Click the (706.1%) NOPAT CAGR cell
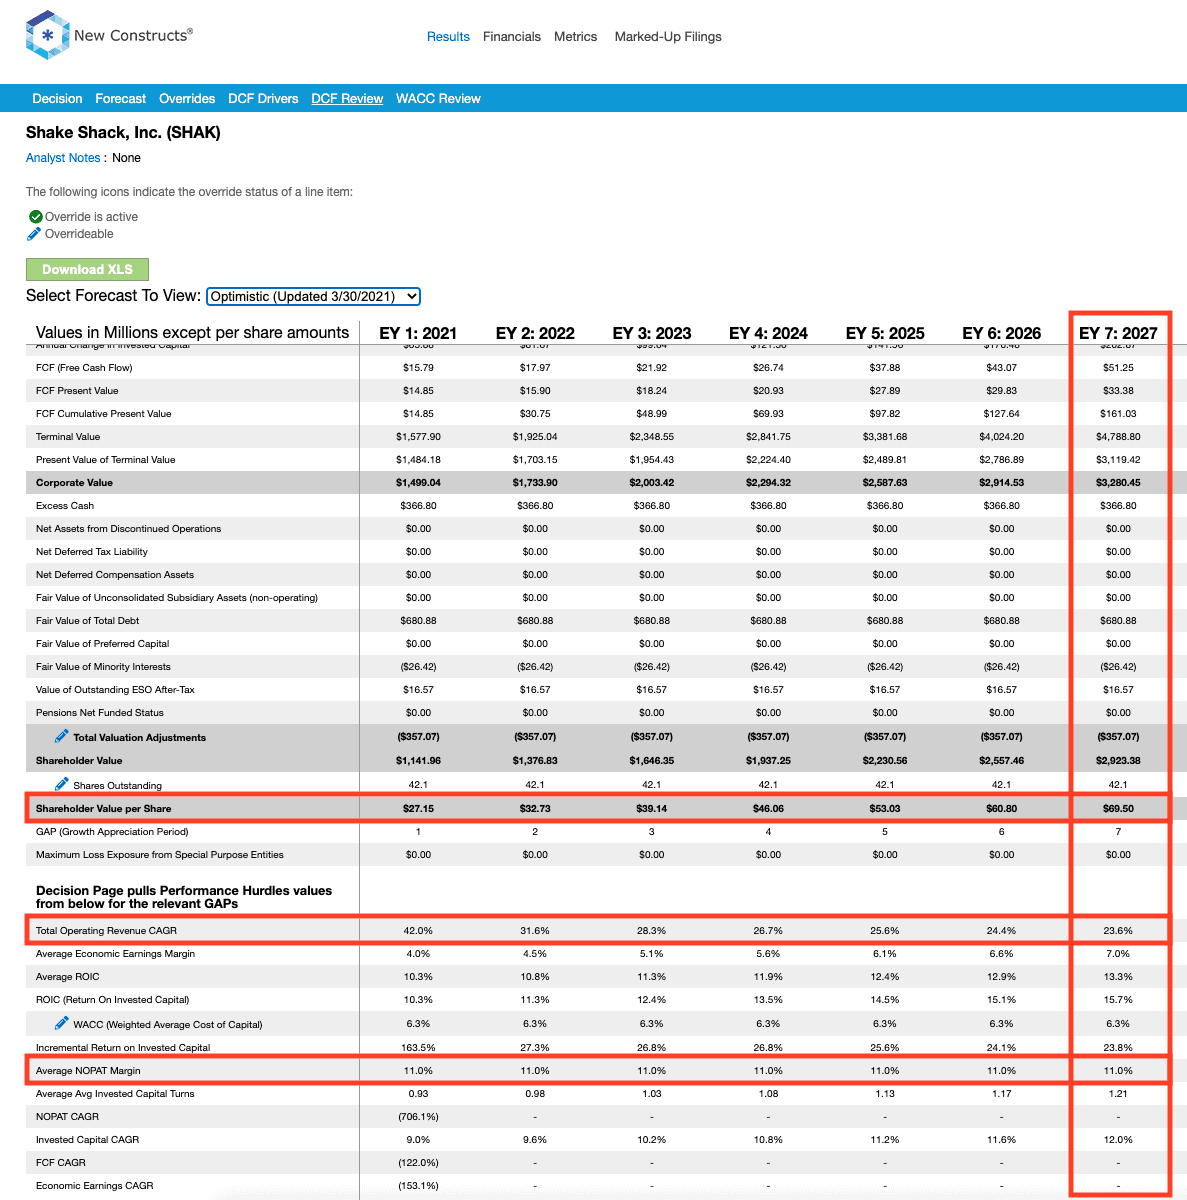Image resolution: width=1187 pixels, height=1200 pixels. click(418, 1117)
